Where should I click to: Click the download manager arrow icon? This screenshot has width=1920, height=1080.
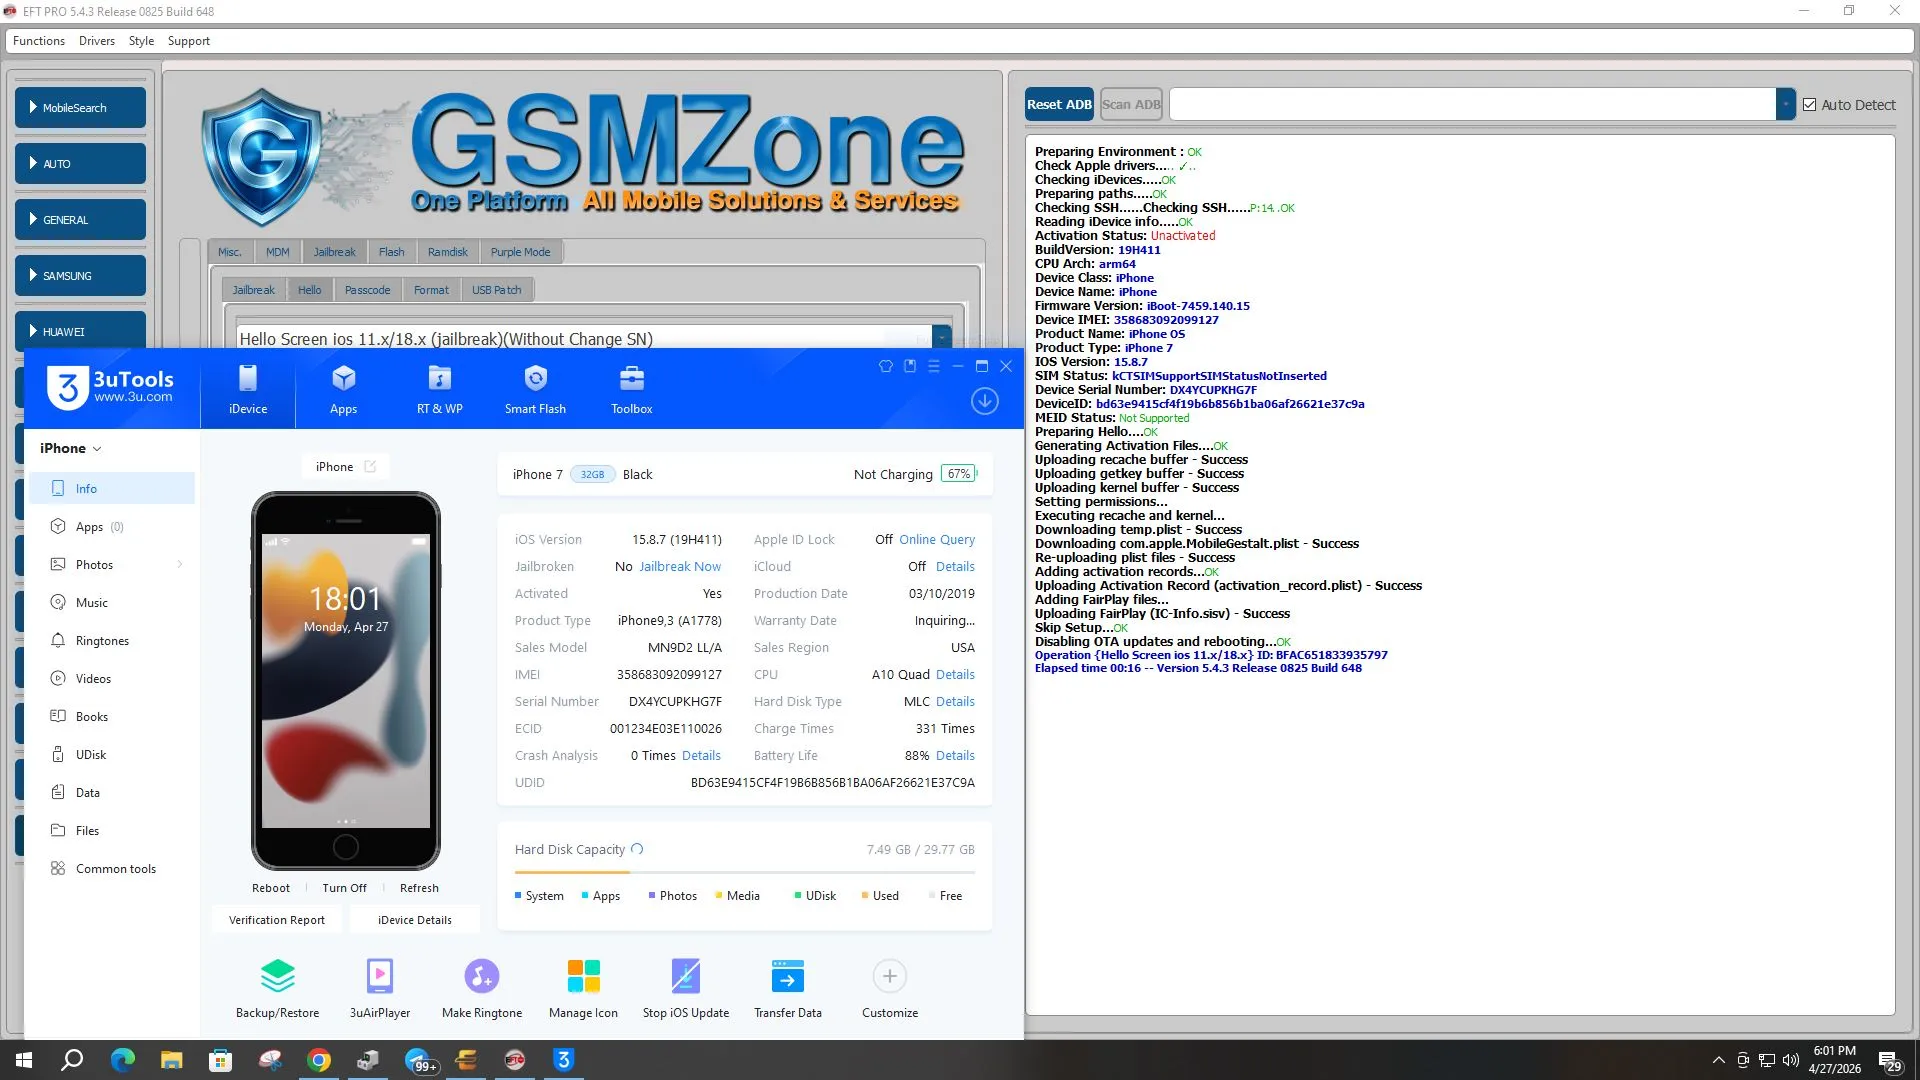pyautogui.click(x=985, y=402)
